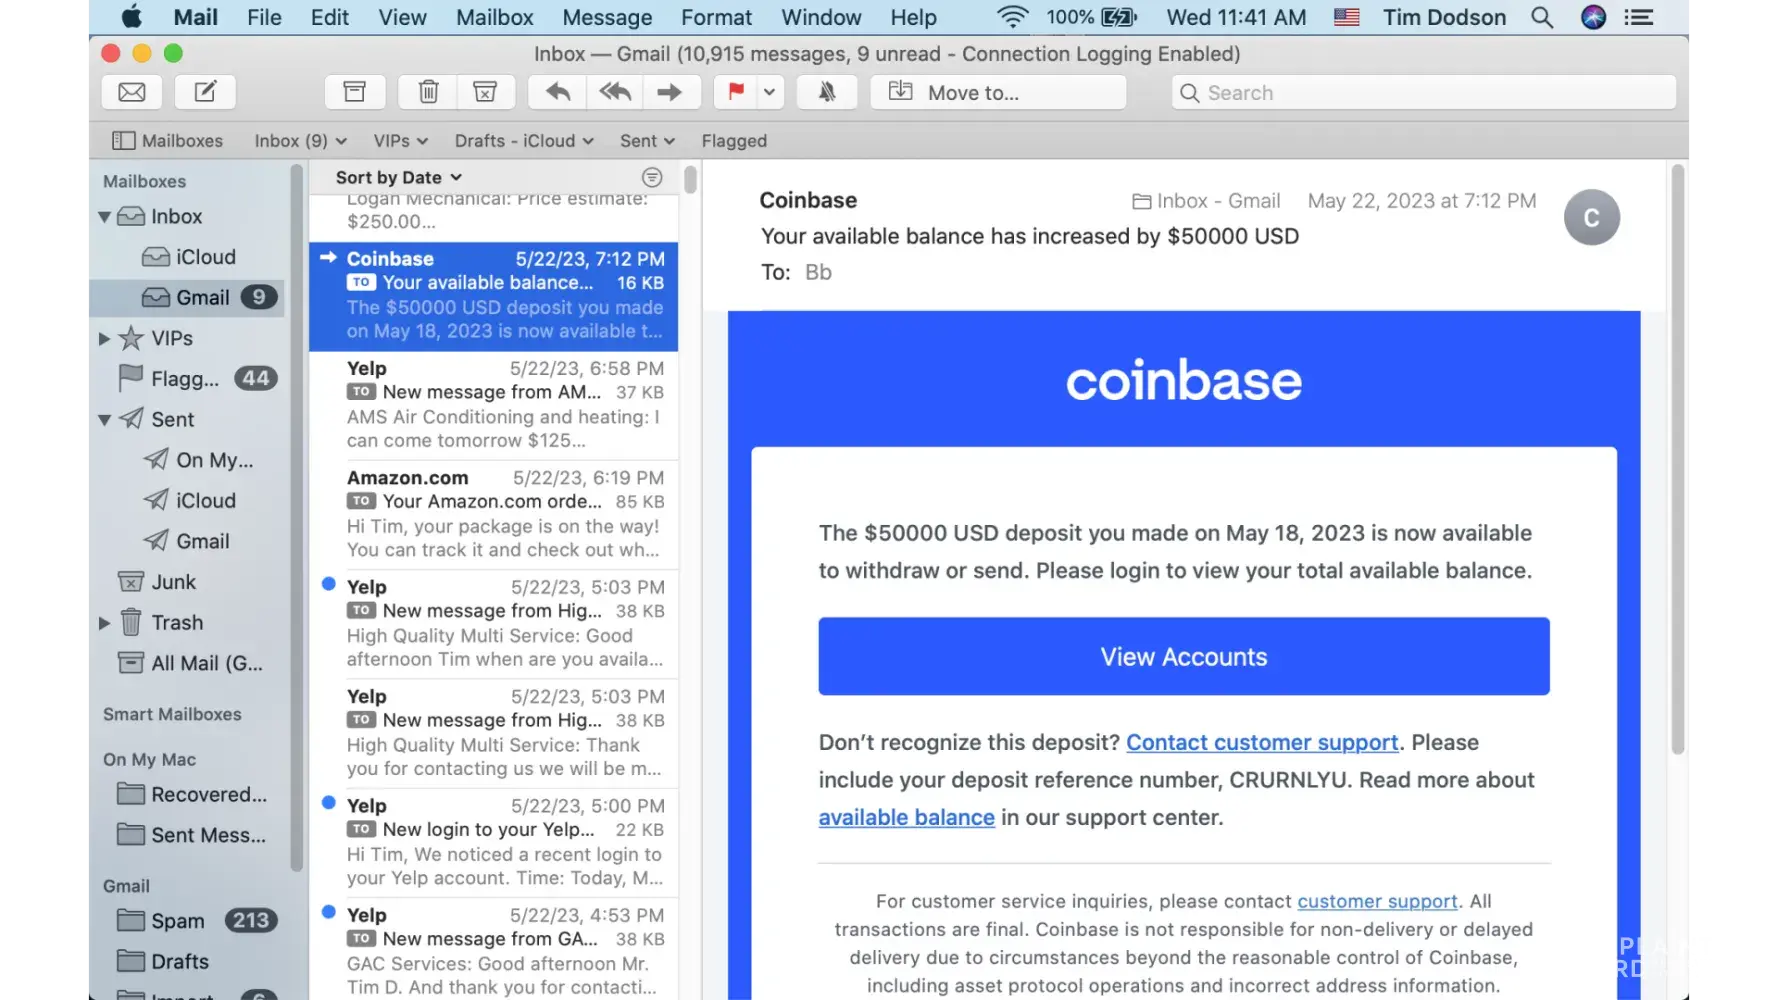Open the File menu
The width and height of the screenshot is (1778, 1000).
click(264, 17)
